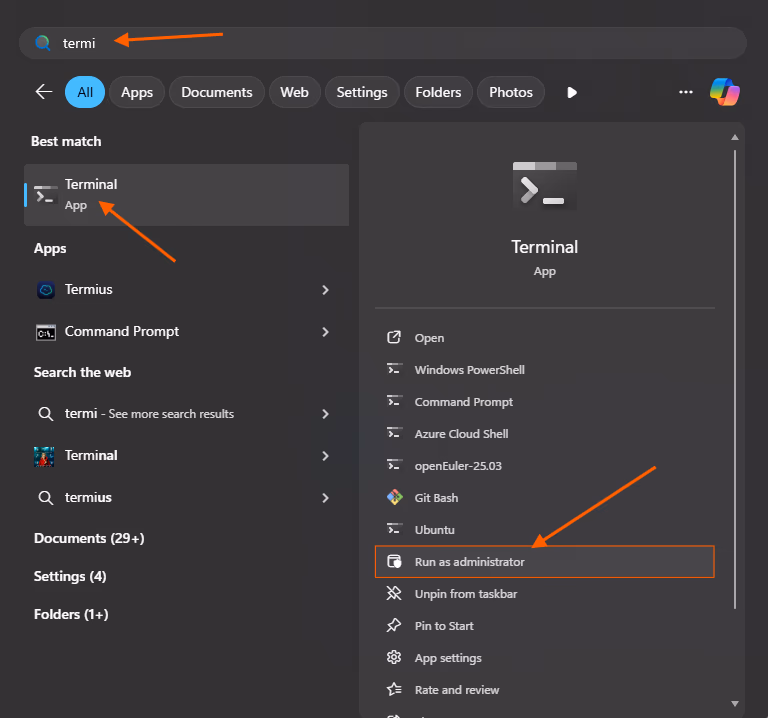768x718 pixels.
Task: Choose Run as administrator
Action: pos(545,562)
